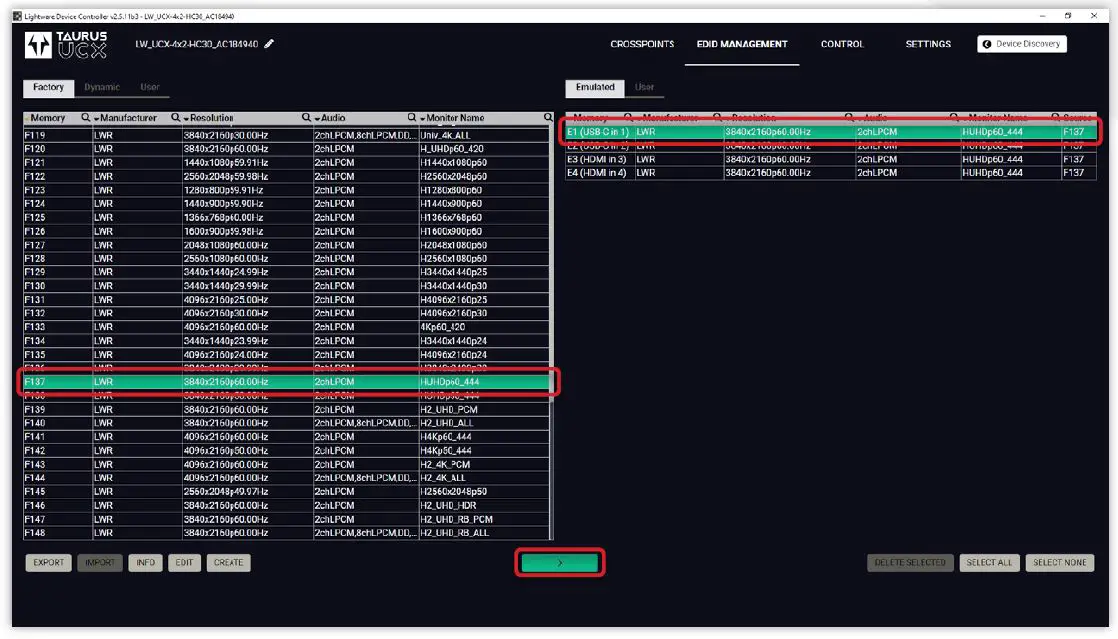Select the F129 H3440x1440p25 row

click(x=287, y=272)
